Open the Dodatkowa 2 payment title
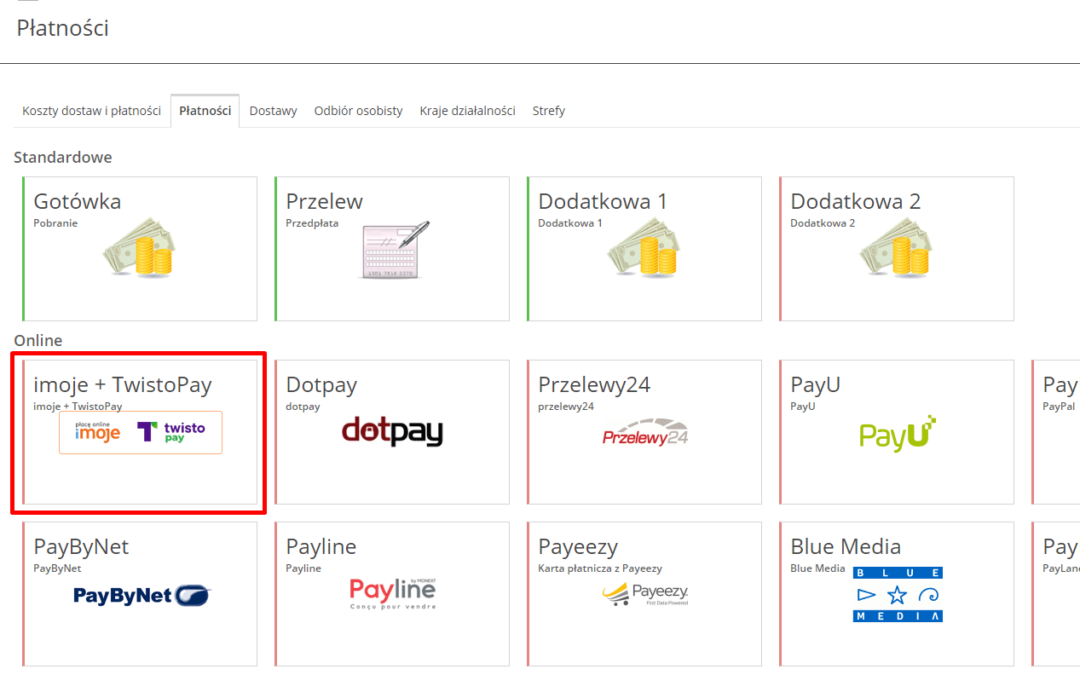Image resolution: width=1080 pixels, height=675 pixels. click(855, 201)
